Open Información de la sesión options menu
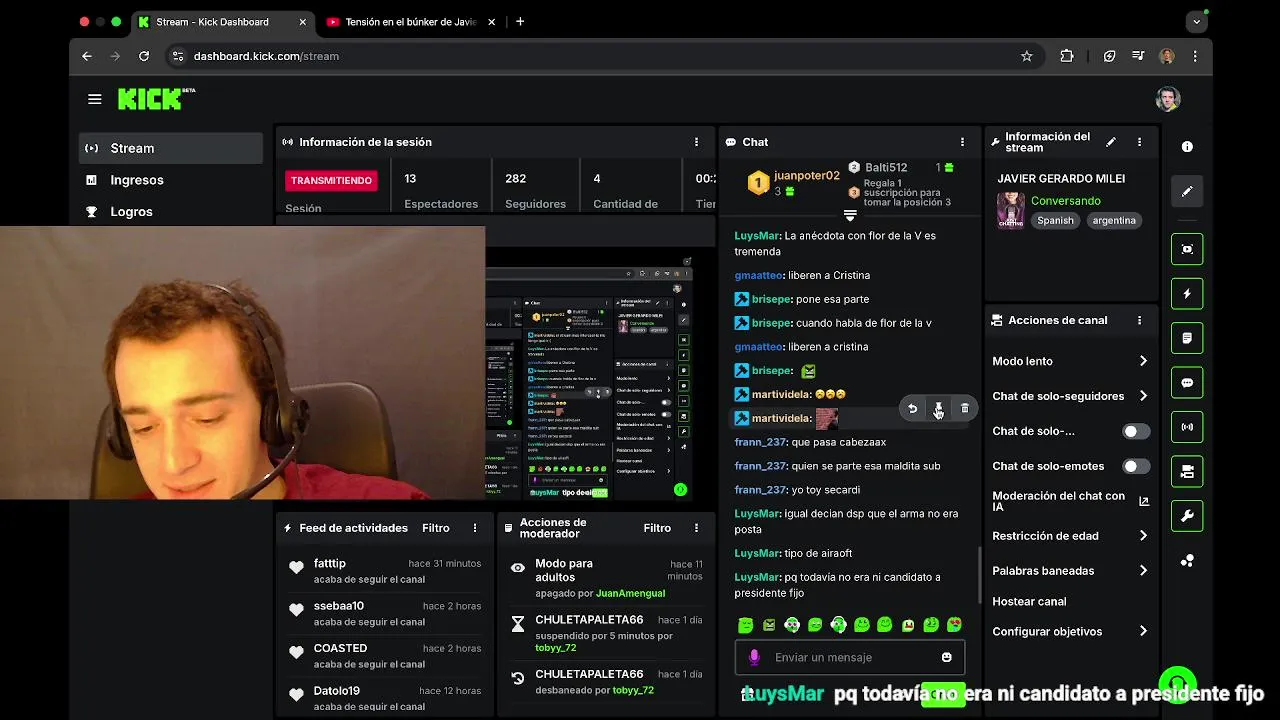Viewport: 1280px width, 720px height. [x=696, y=142]
